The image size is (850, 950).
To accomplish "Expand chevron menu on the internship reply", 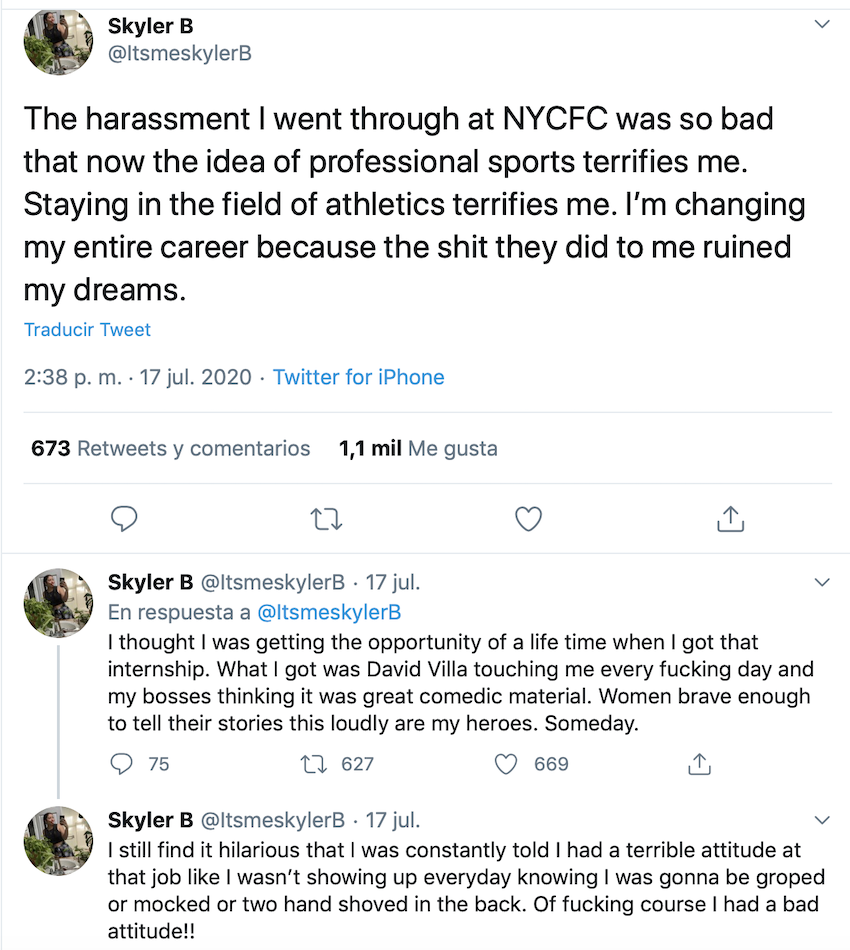I will [822, 582].
